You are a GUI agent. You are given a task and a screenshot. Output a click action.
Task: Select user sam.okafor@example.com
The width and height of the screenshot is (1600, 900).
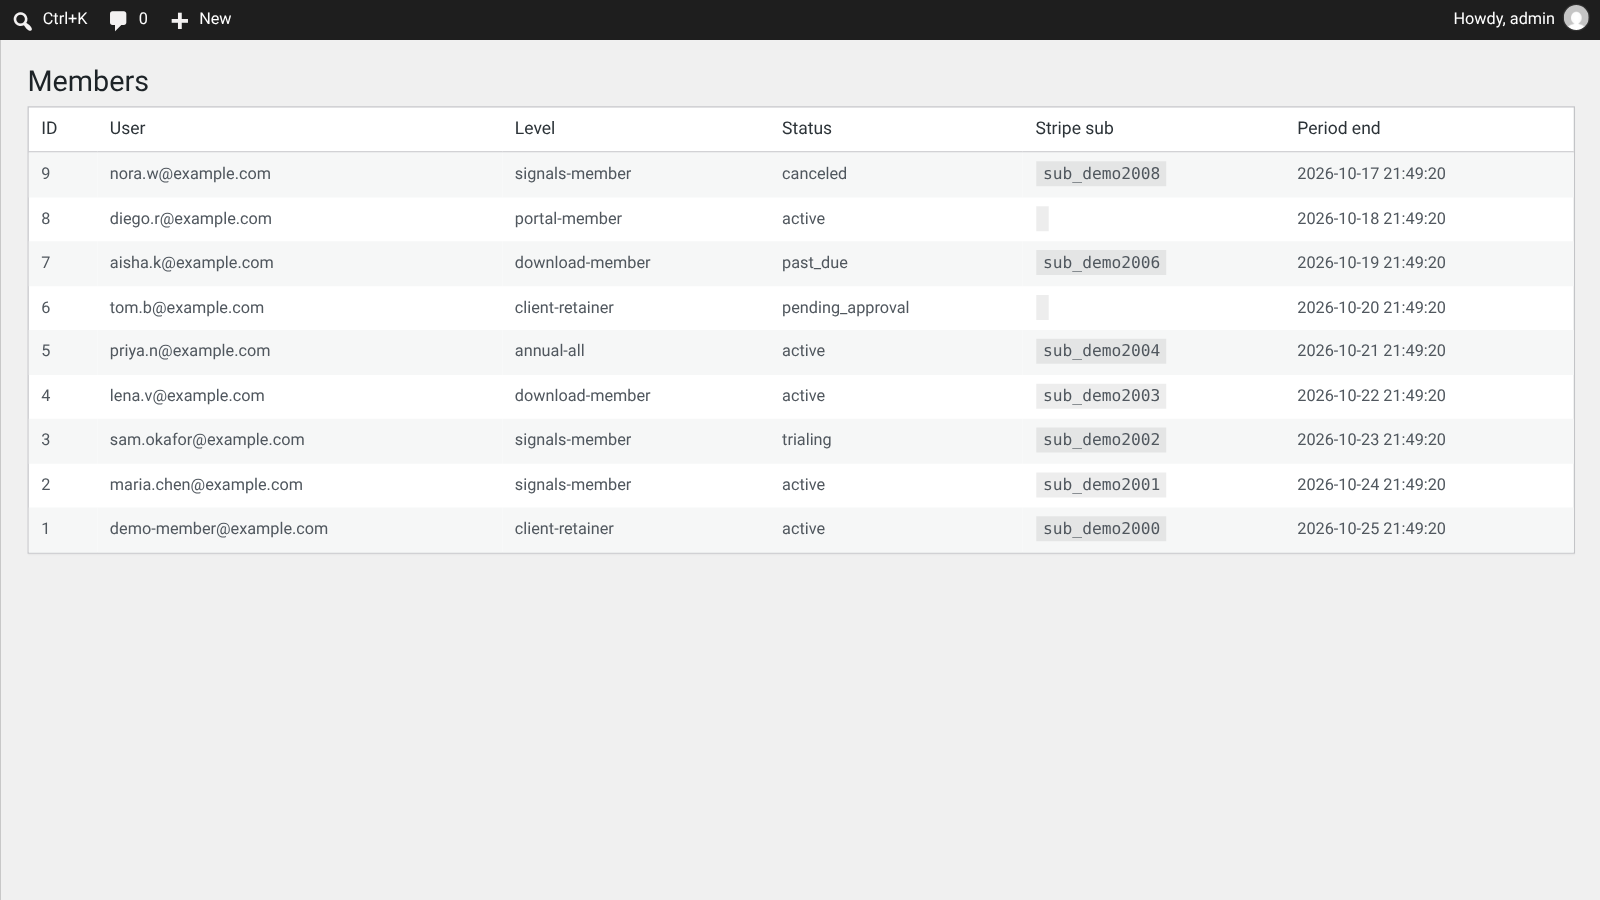click(x=207, y=440)
